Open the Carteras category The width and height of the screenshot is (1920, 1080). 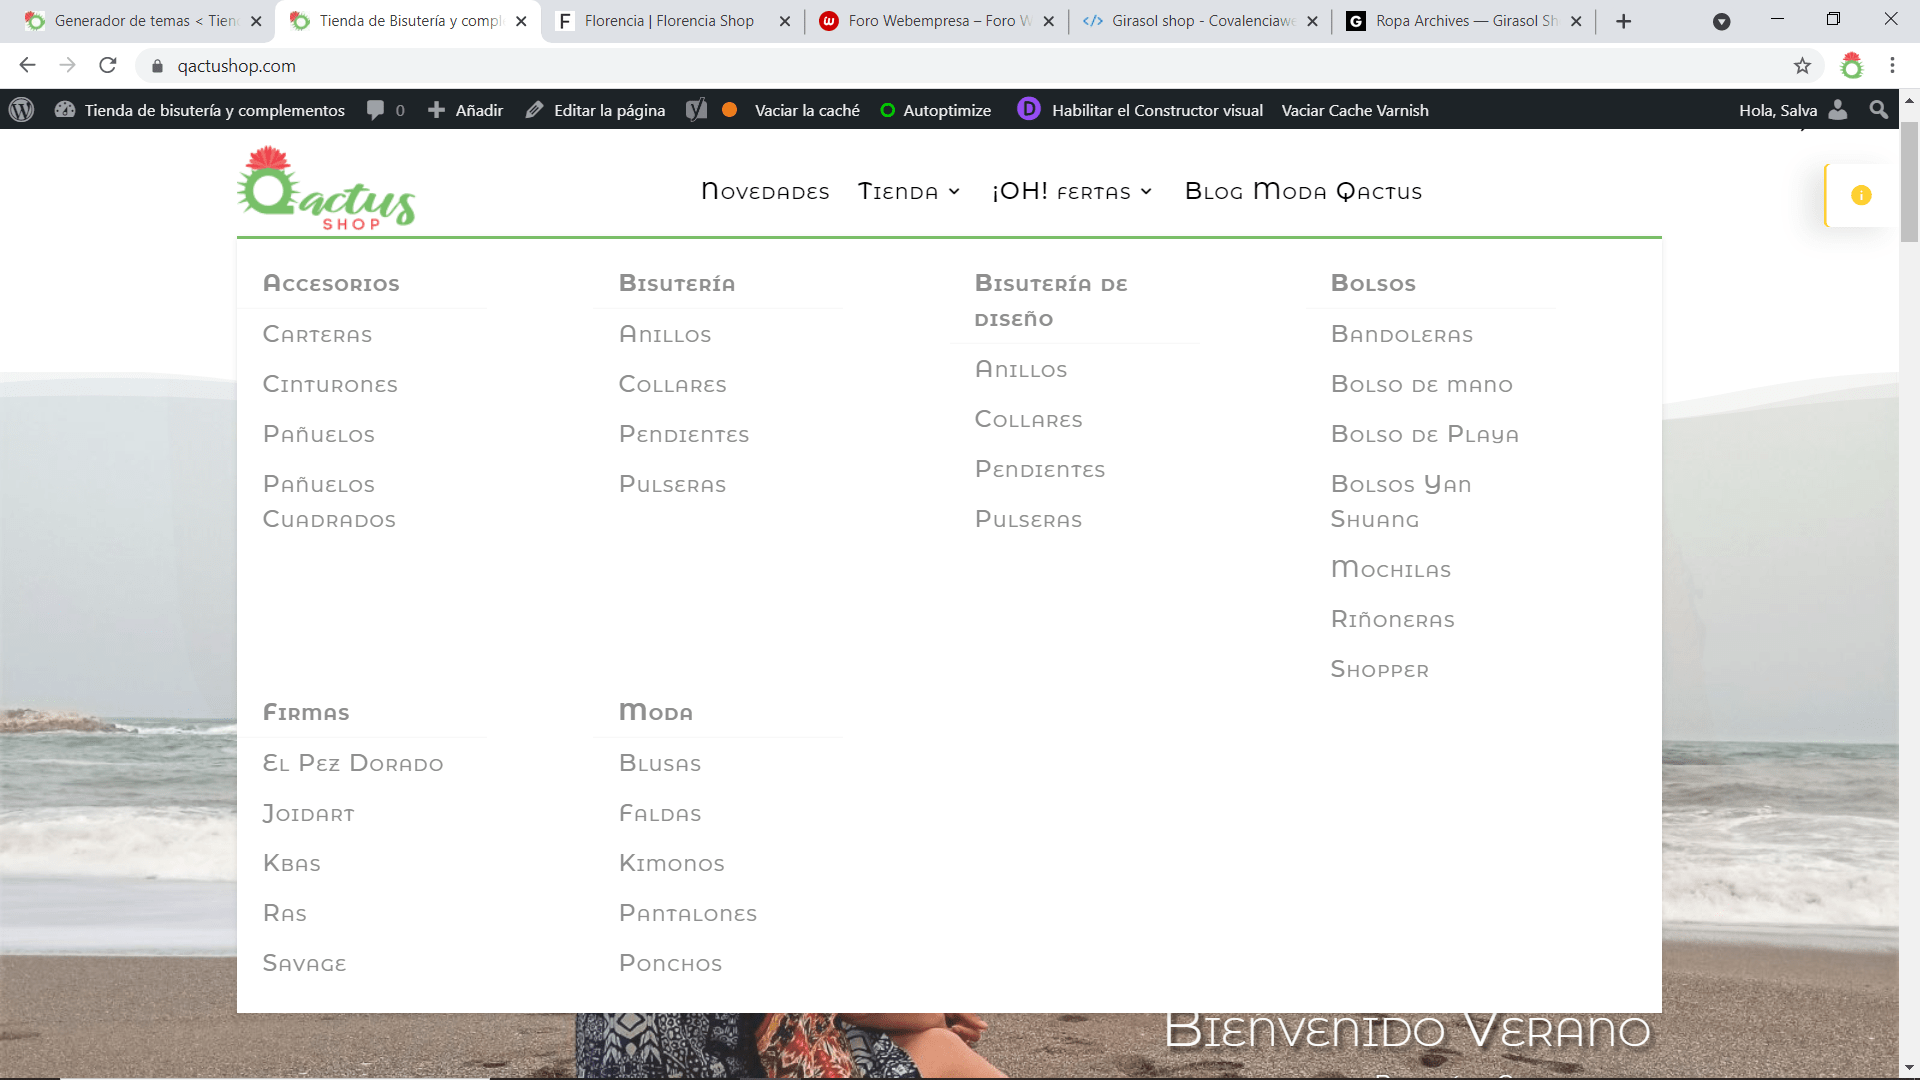pyautogui.click(x=317, y=335)
